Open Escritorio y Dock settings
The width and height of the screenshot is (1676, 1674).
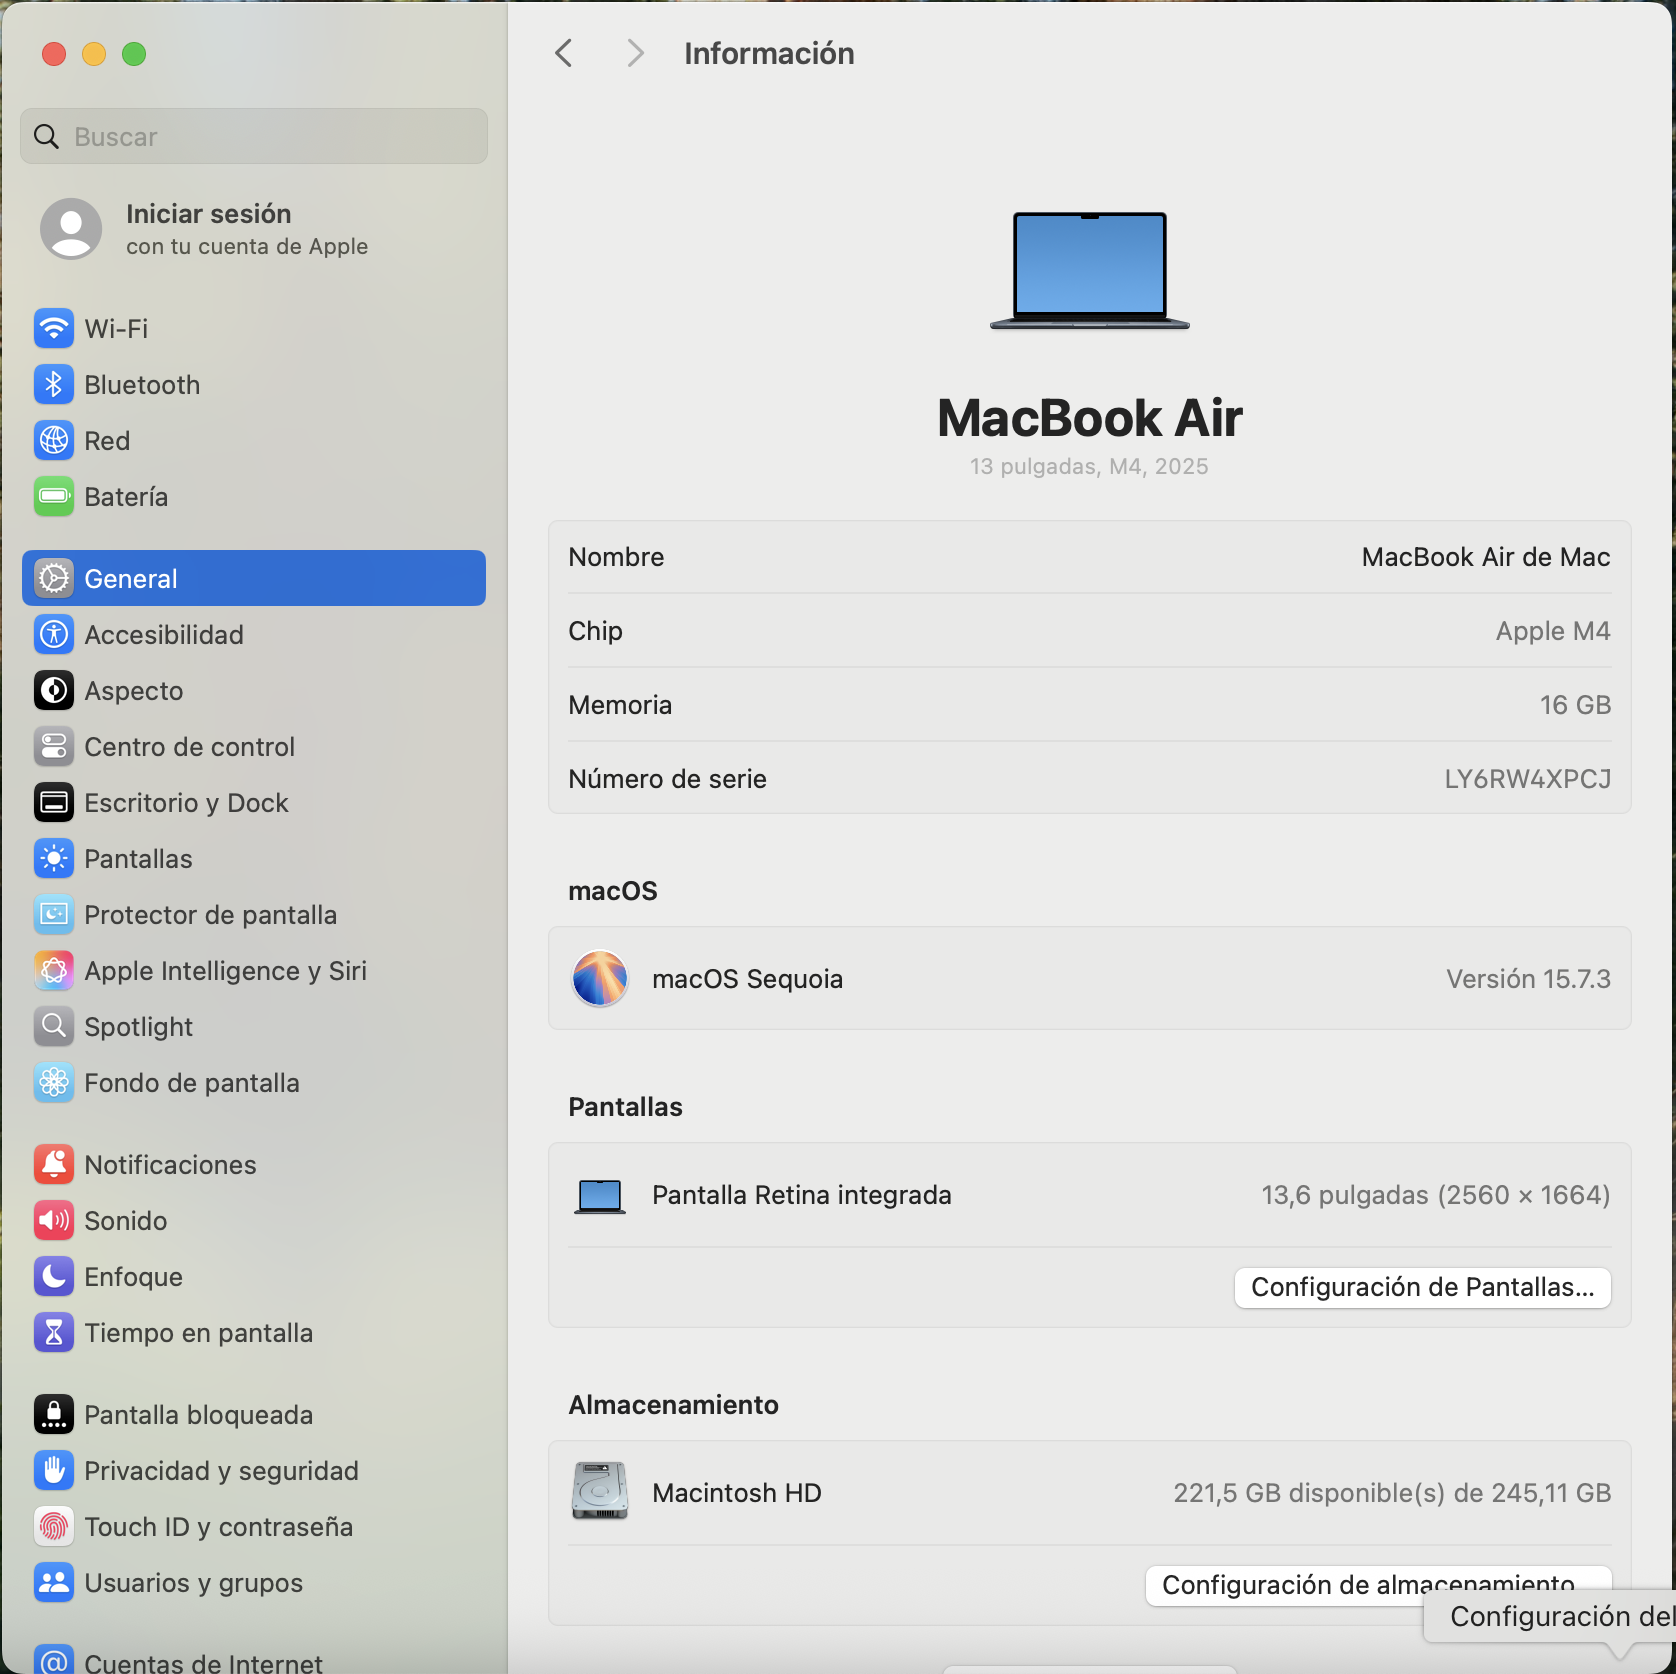(186, 802)
